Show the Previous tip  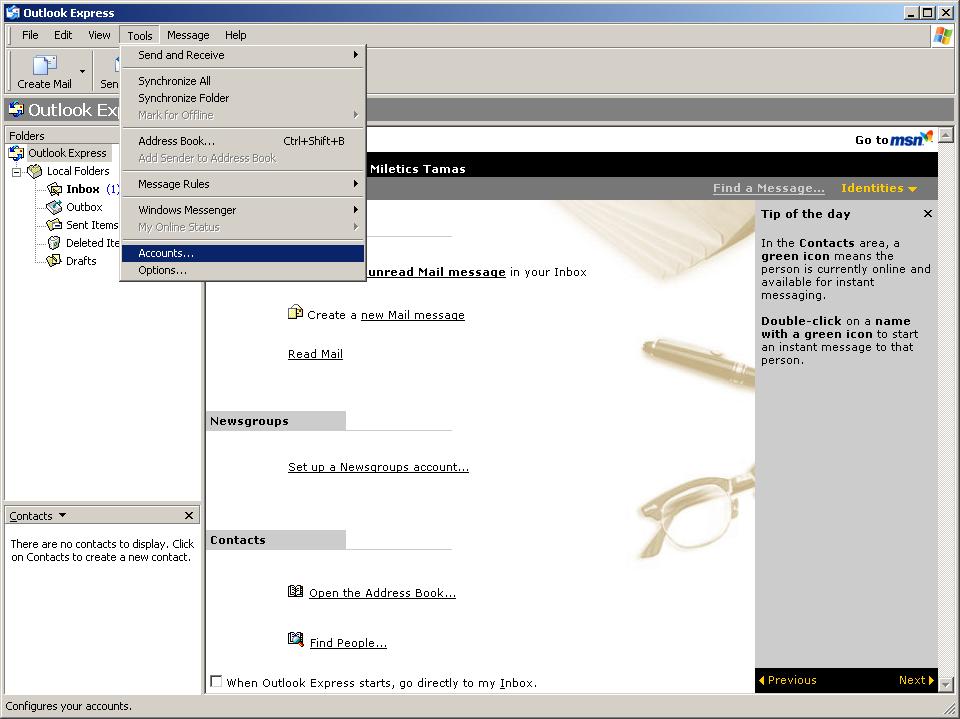click(x=787, y=680)
